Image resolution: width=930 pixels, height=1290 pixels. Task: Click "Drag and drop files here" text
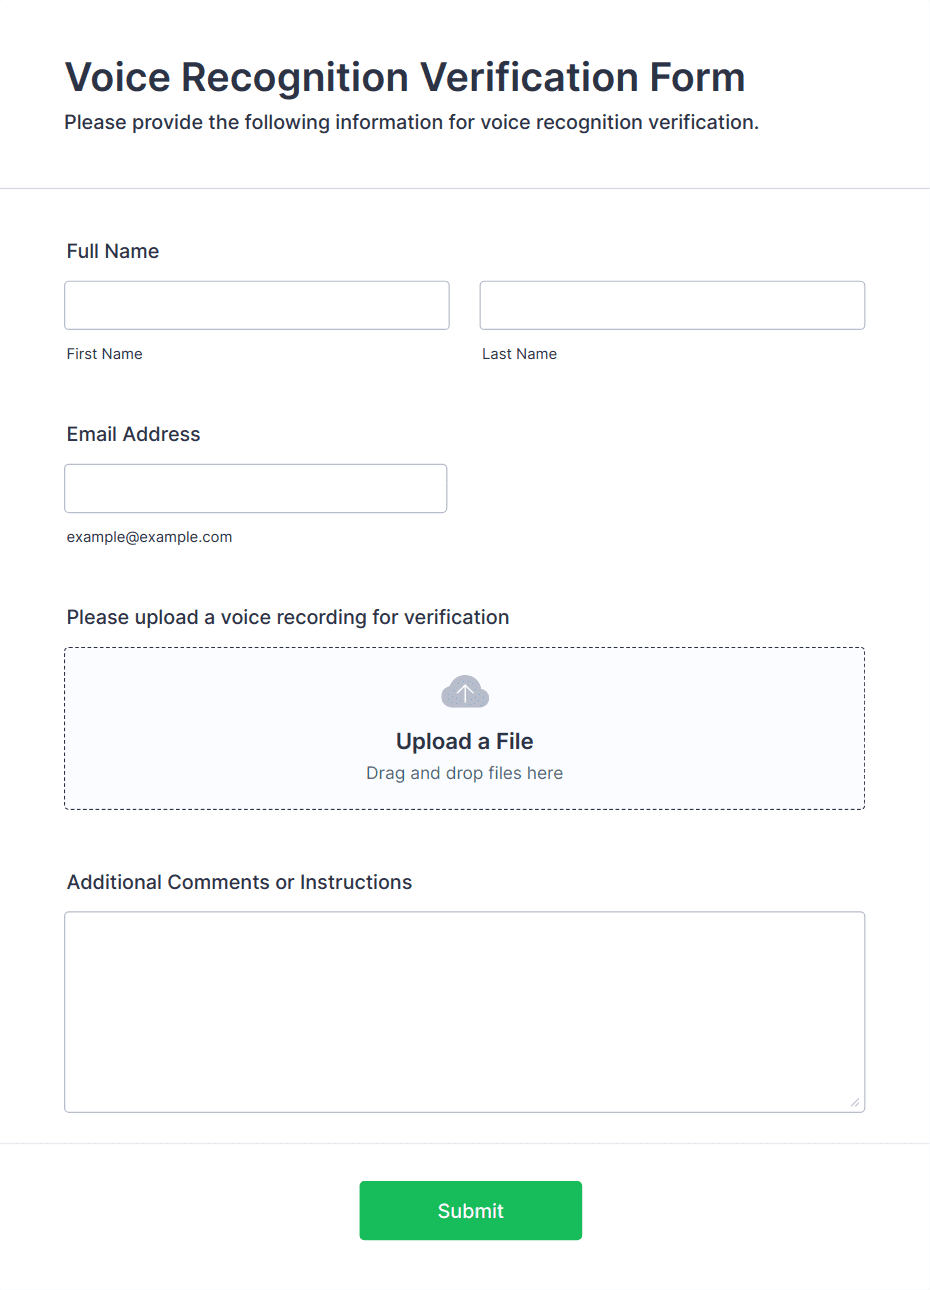tap(465, 773)
